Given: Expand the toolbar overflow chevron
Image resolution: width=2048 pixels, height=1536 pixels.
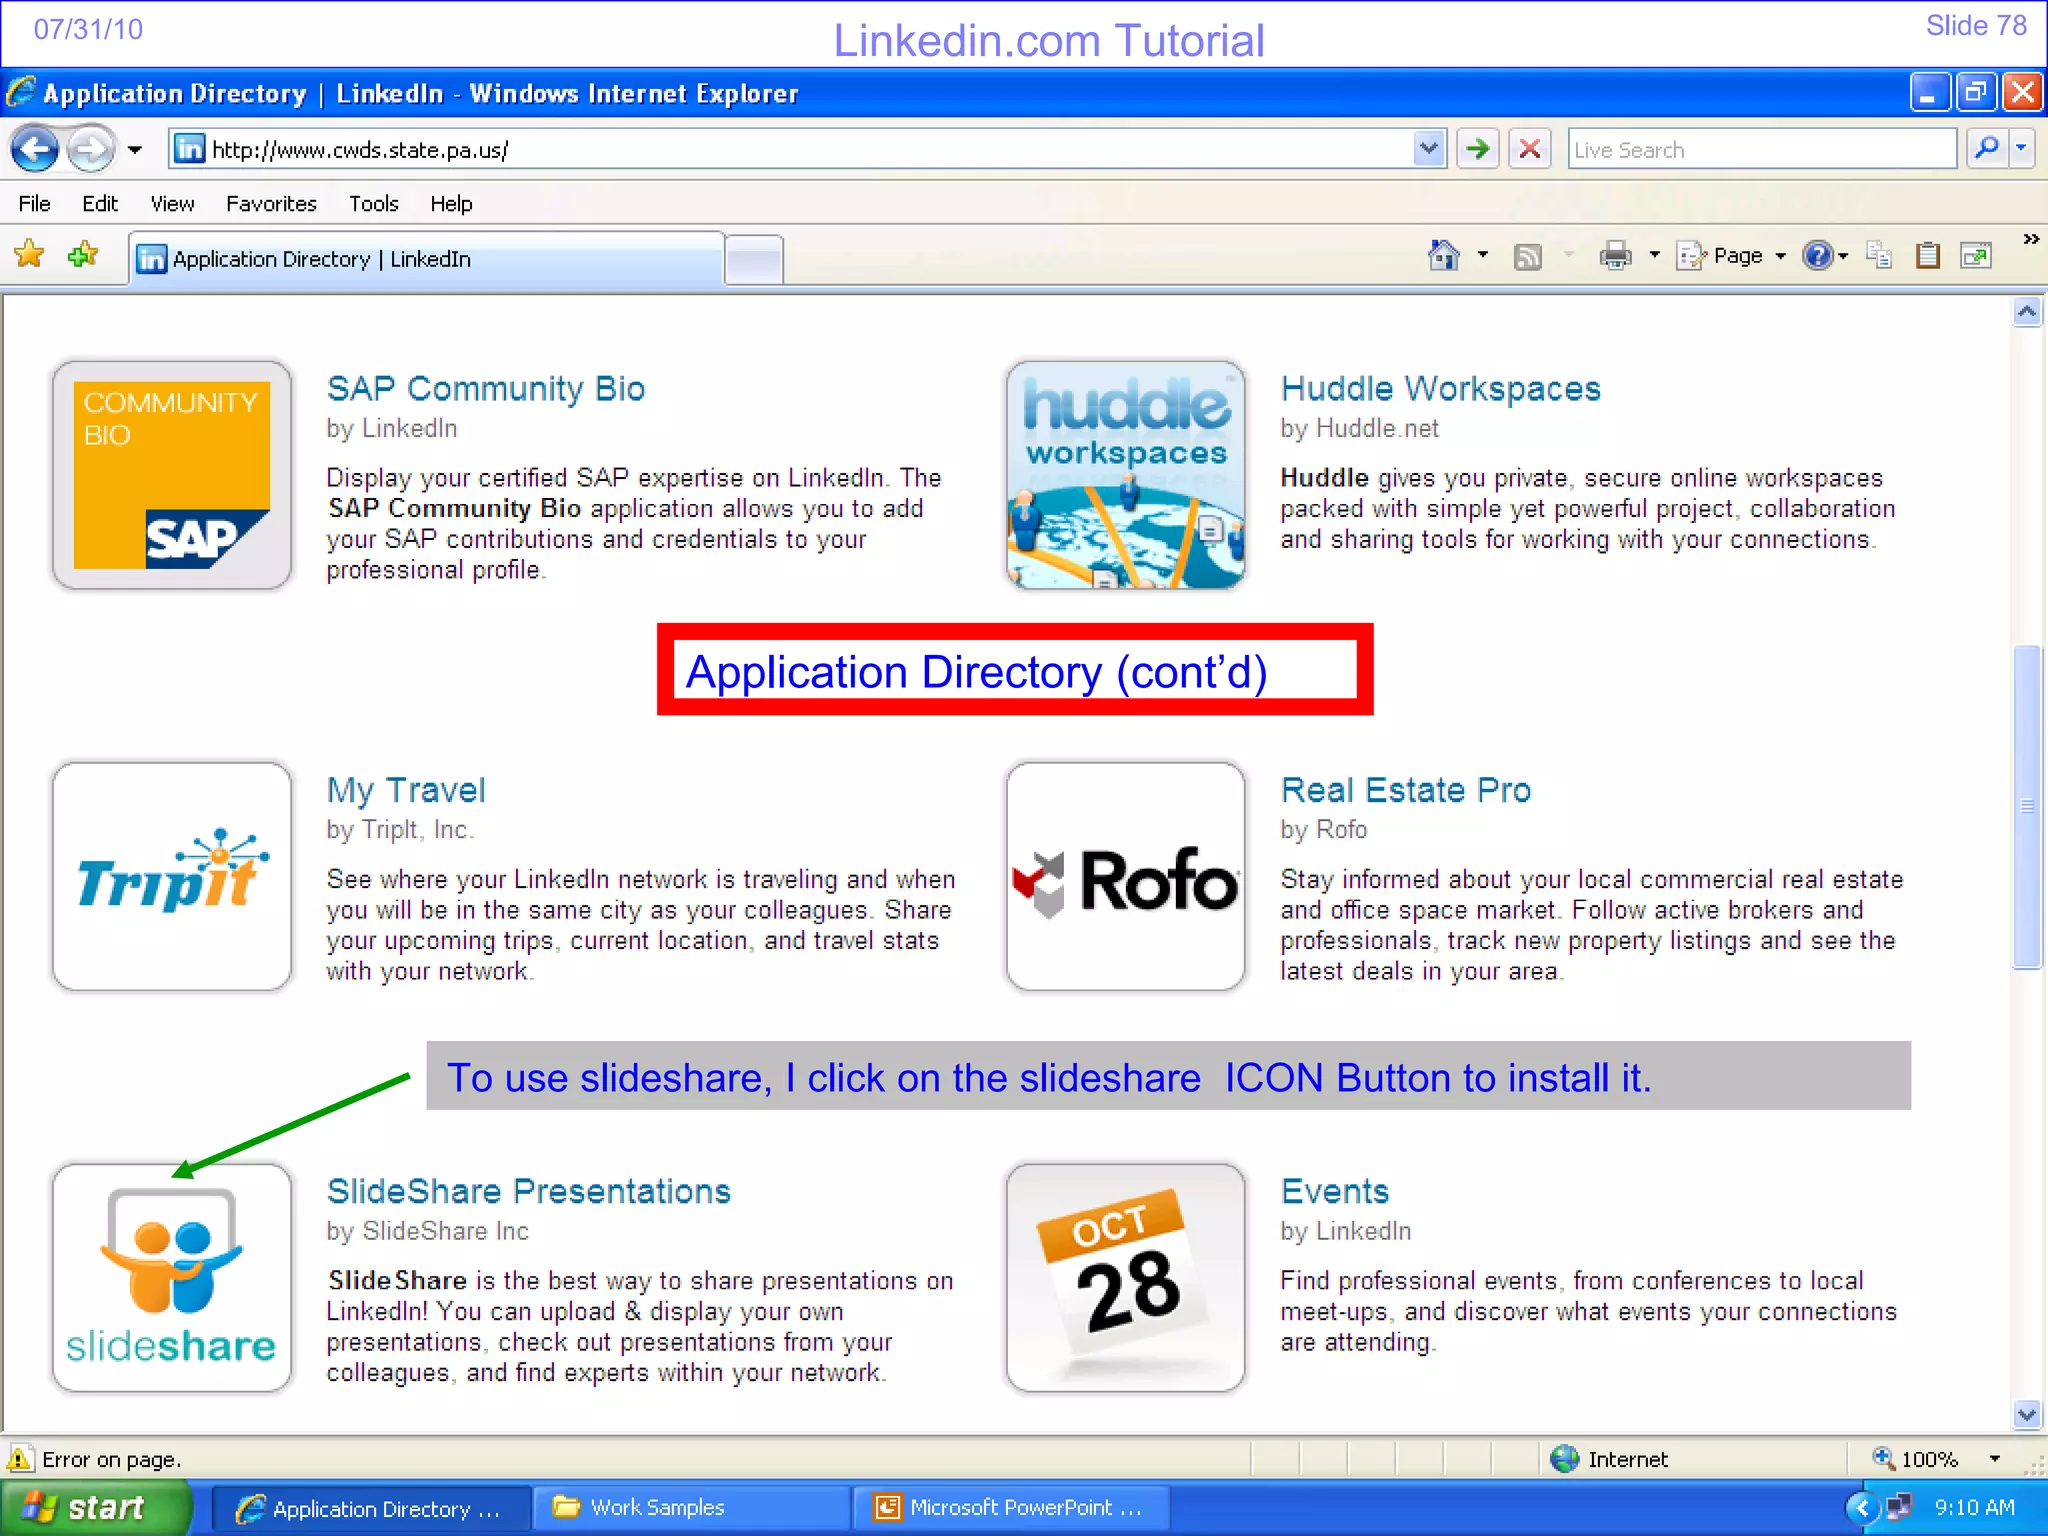Looking at the screenshot, I should [x=2030, y=239].
